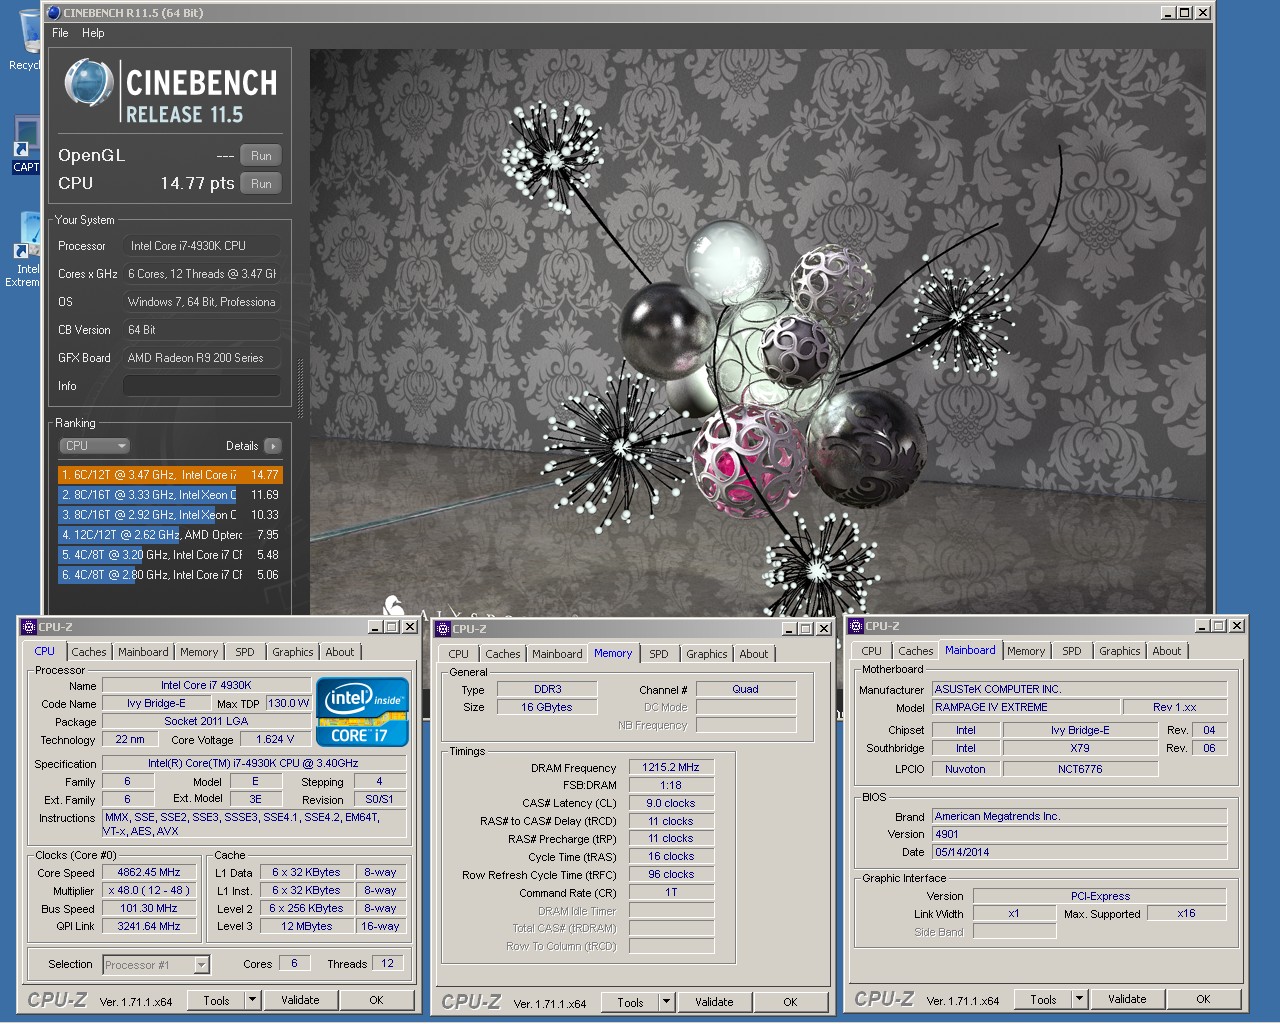Screen dimensions: 1280x1024
Task: Switch to CPU tab in right CPU-Z window
Action: 871,651
